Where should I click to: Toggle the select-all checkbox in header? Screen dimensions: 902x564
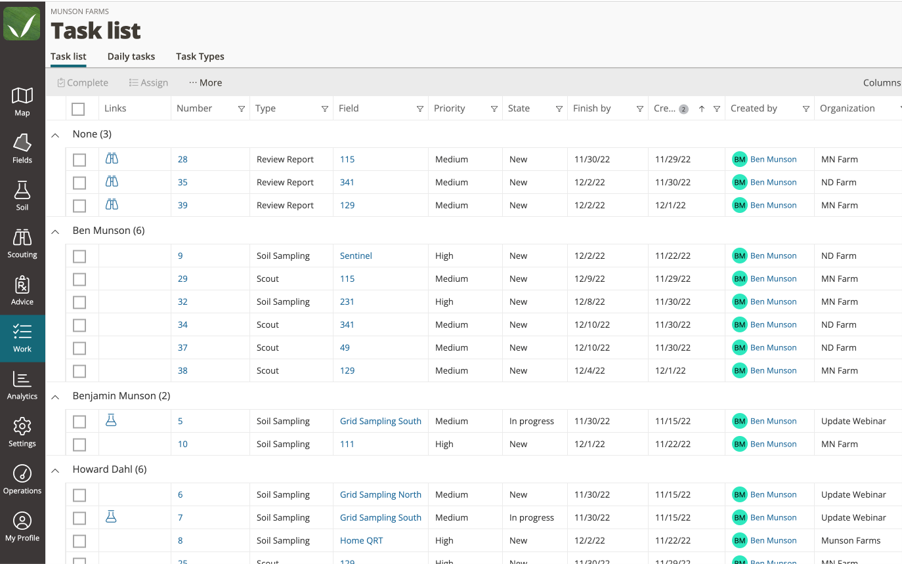[x=78, y=109]
